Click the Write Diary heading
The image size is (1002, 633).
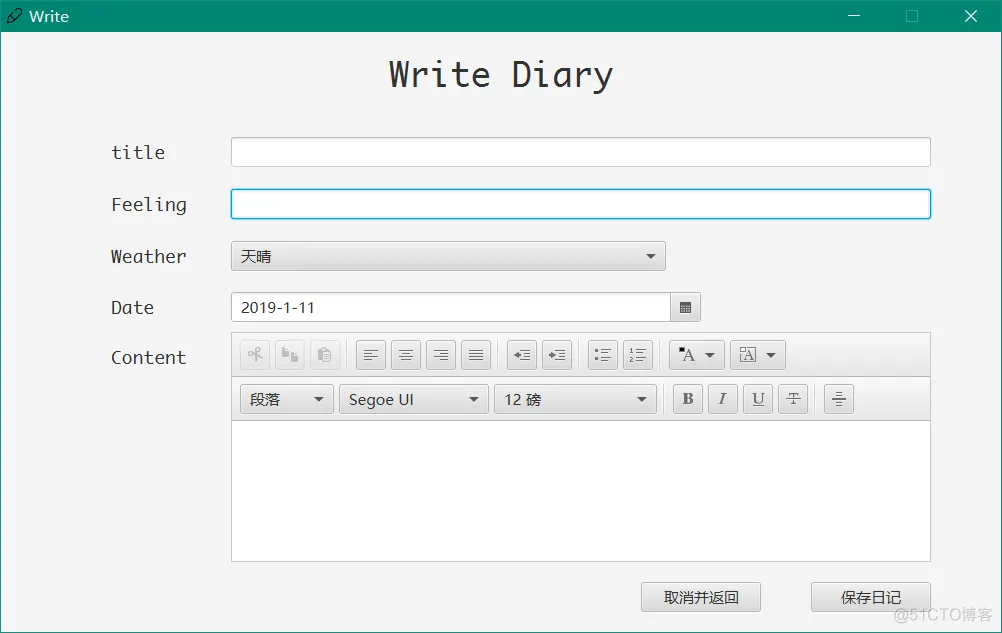tap(501, 75)
